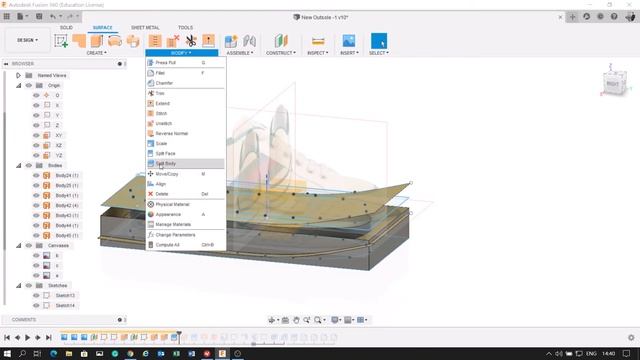This screenshot has width=640, height=360.
Task: Click the Orbit icon in navigation bar
Action: pyautogui.click(x=271, y=320)
